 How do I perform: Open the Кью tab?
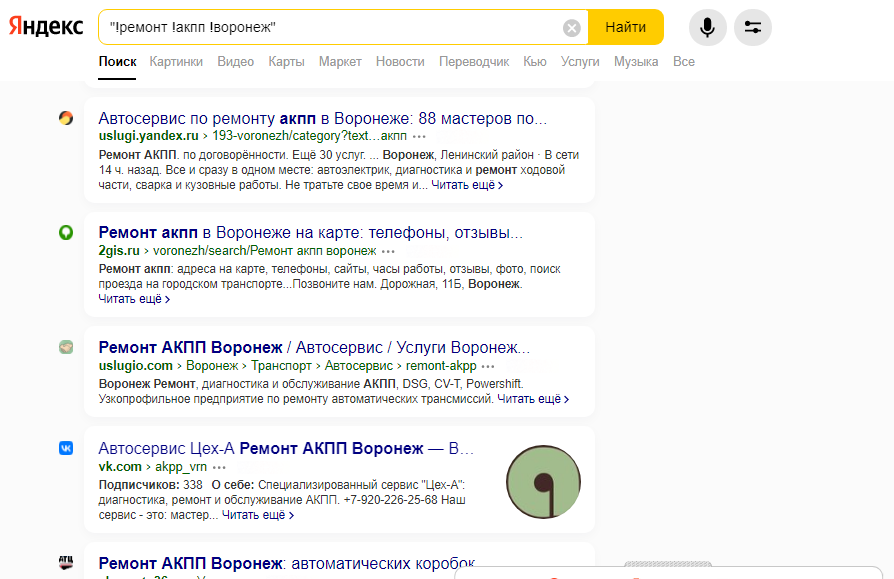pyautogui.click(x=535, y=62)
